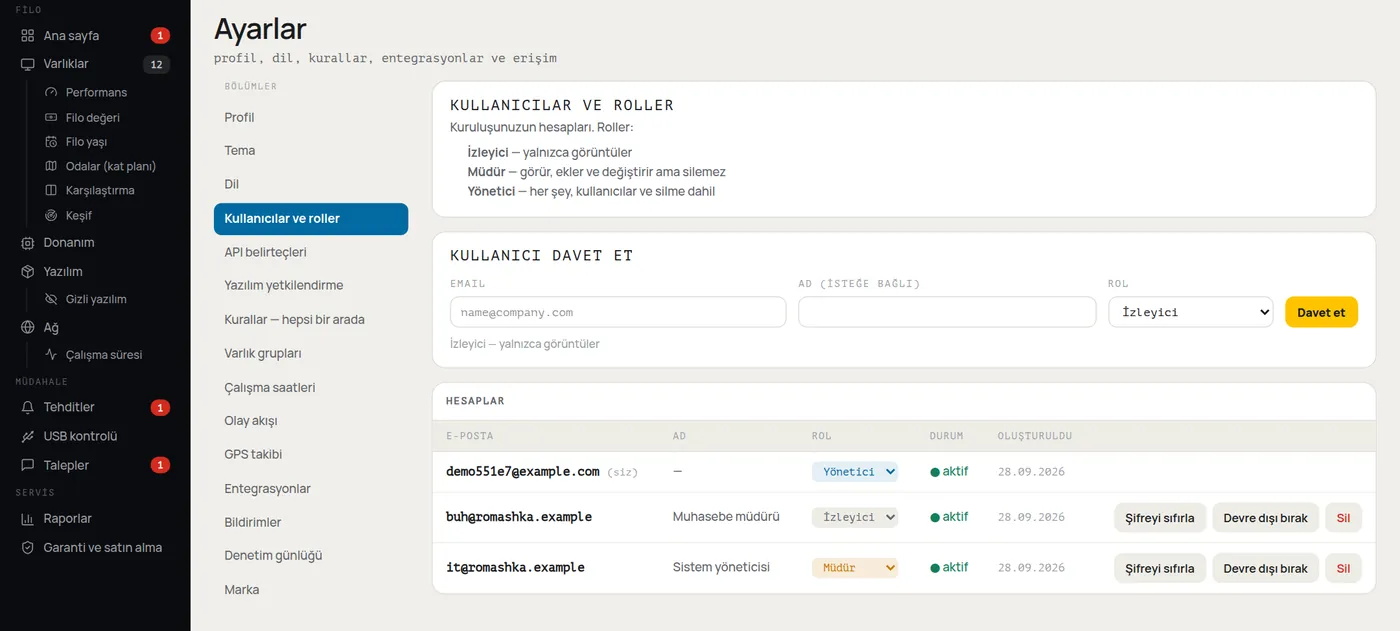Click the Filo yaşı icon
The image size is (1400, 631).
tap(52, 142)
